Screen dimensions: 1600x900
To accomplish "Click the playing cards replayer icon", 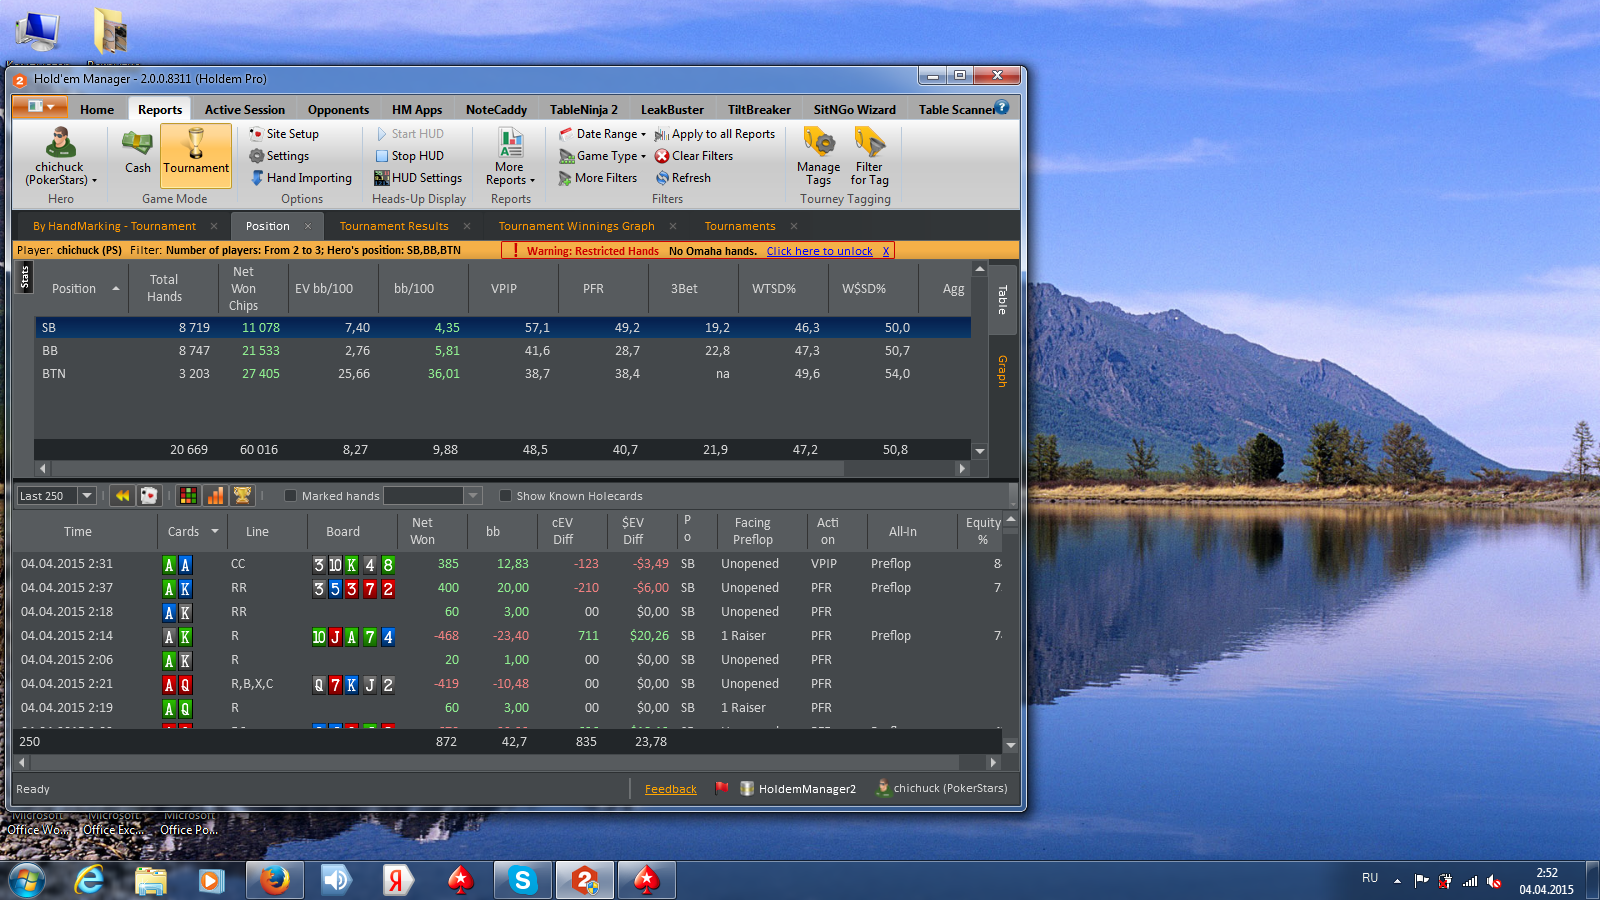I will coord(149,496).
